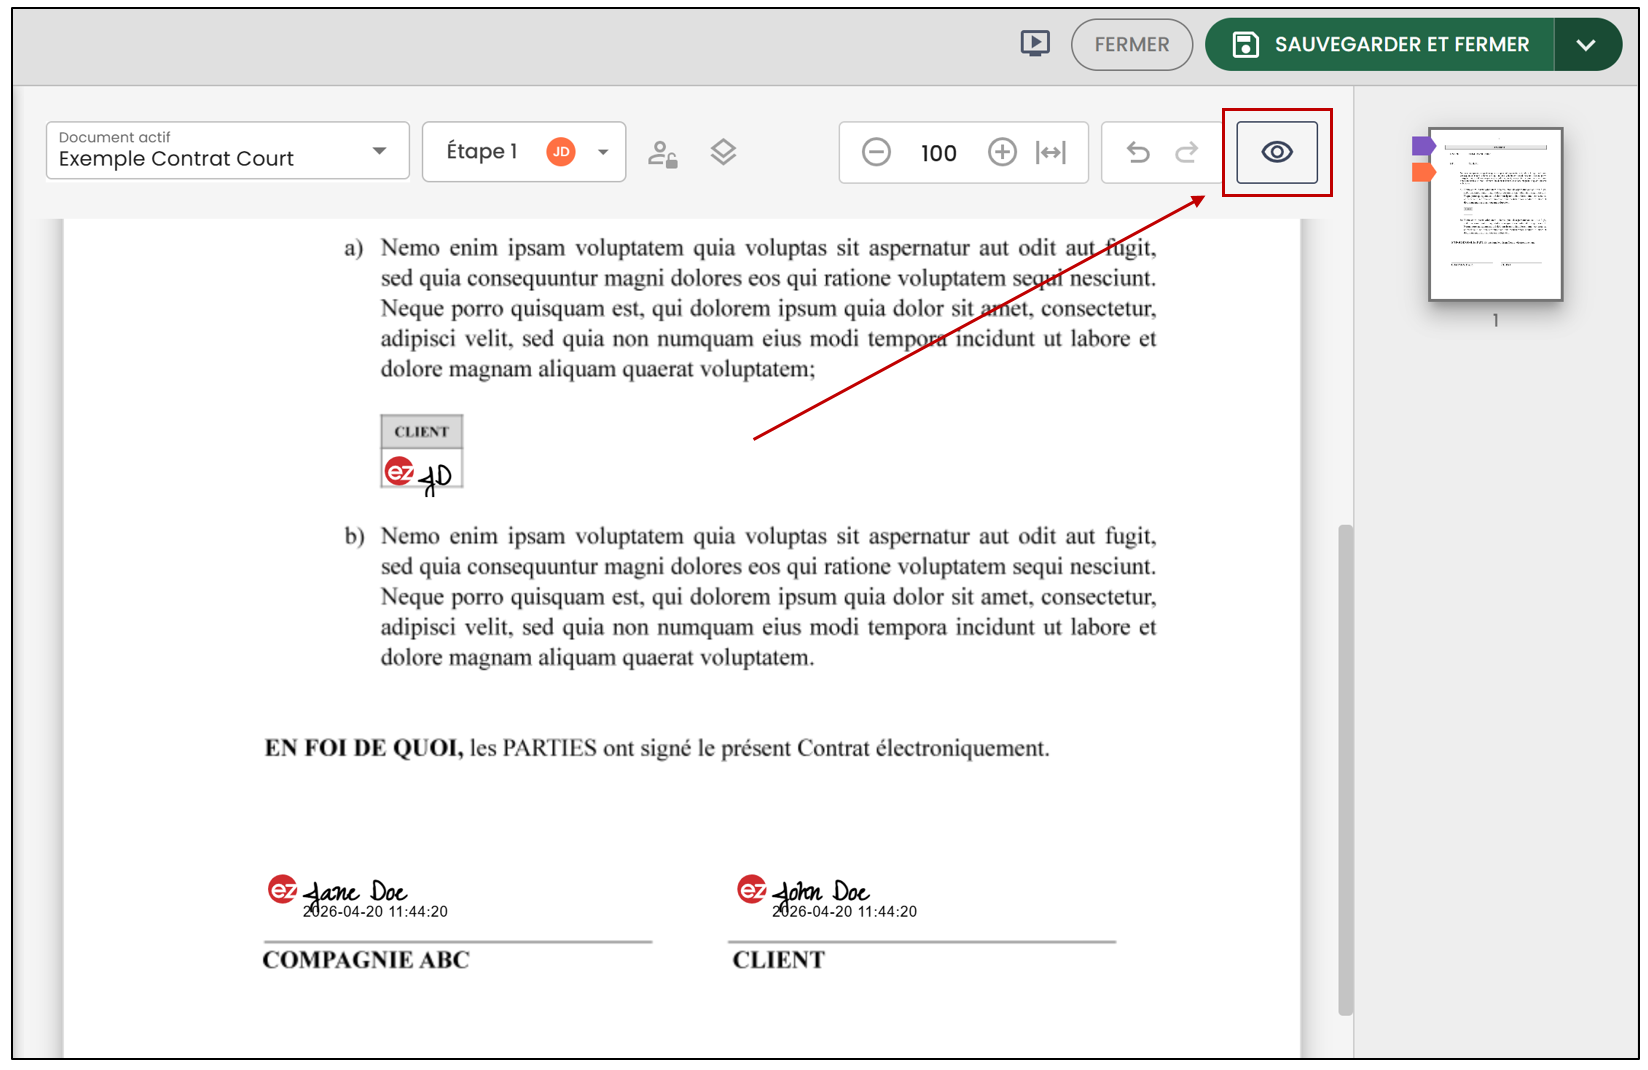This screenshot has width=1648, height=1070.
Task: Open the layers stack icon
Action: tap(723, 152)
